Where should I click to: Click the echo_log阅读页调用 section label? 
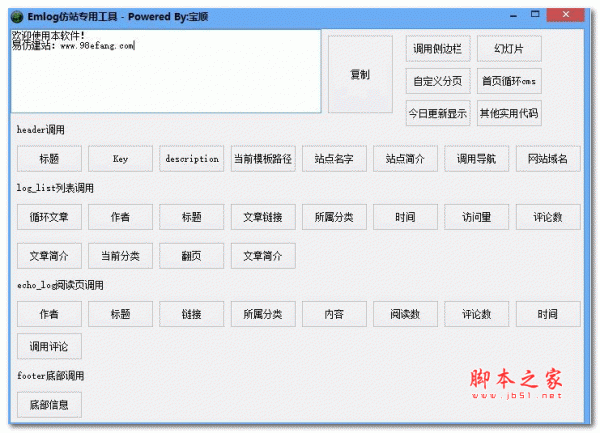click(x=60, y=285)
